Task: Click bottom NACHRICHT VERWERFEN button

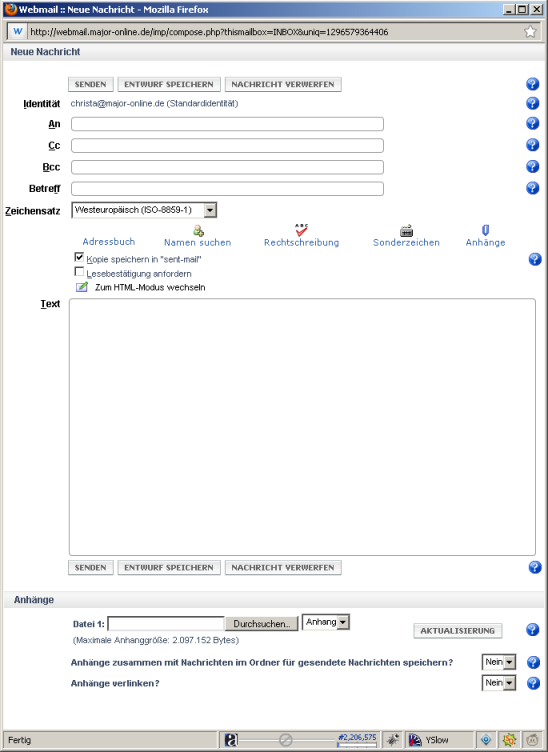Action: 283,567
